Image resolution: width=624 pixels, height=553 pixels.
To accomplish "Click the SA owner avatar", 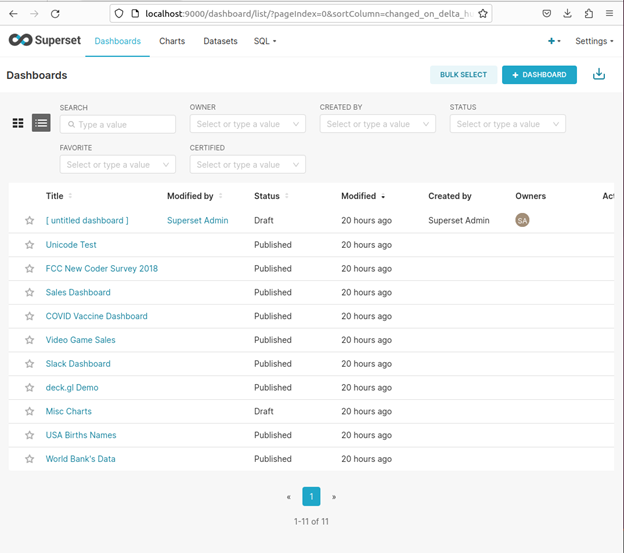I will tap(522, 220).
